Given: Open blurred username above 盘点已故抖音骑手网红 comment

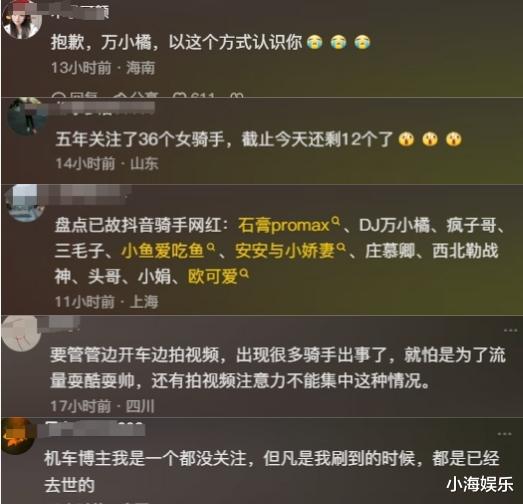Looking at the screenshot, I should click(x=85, y=194).
